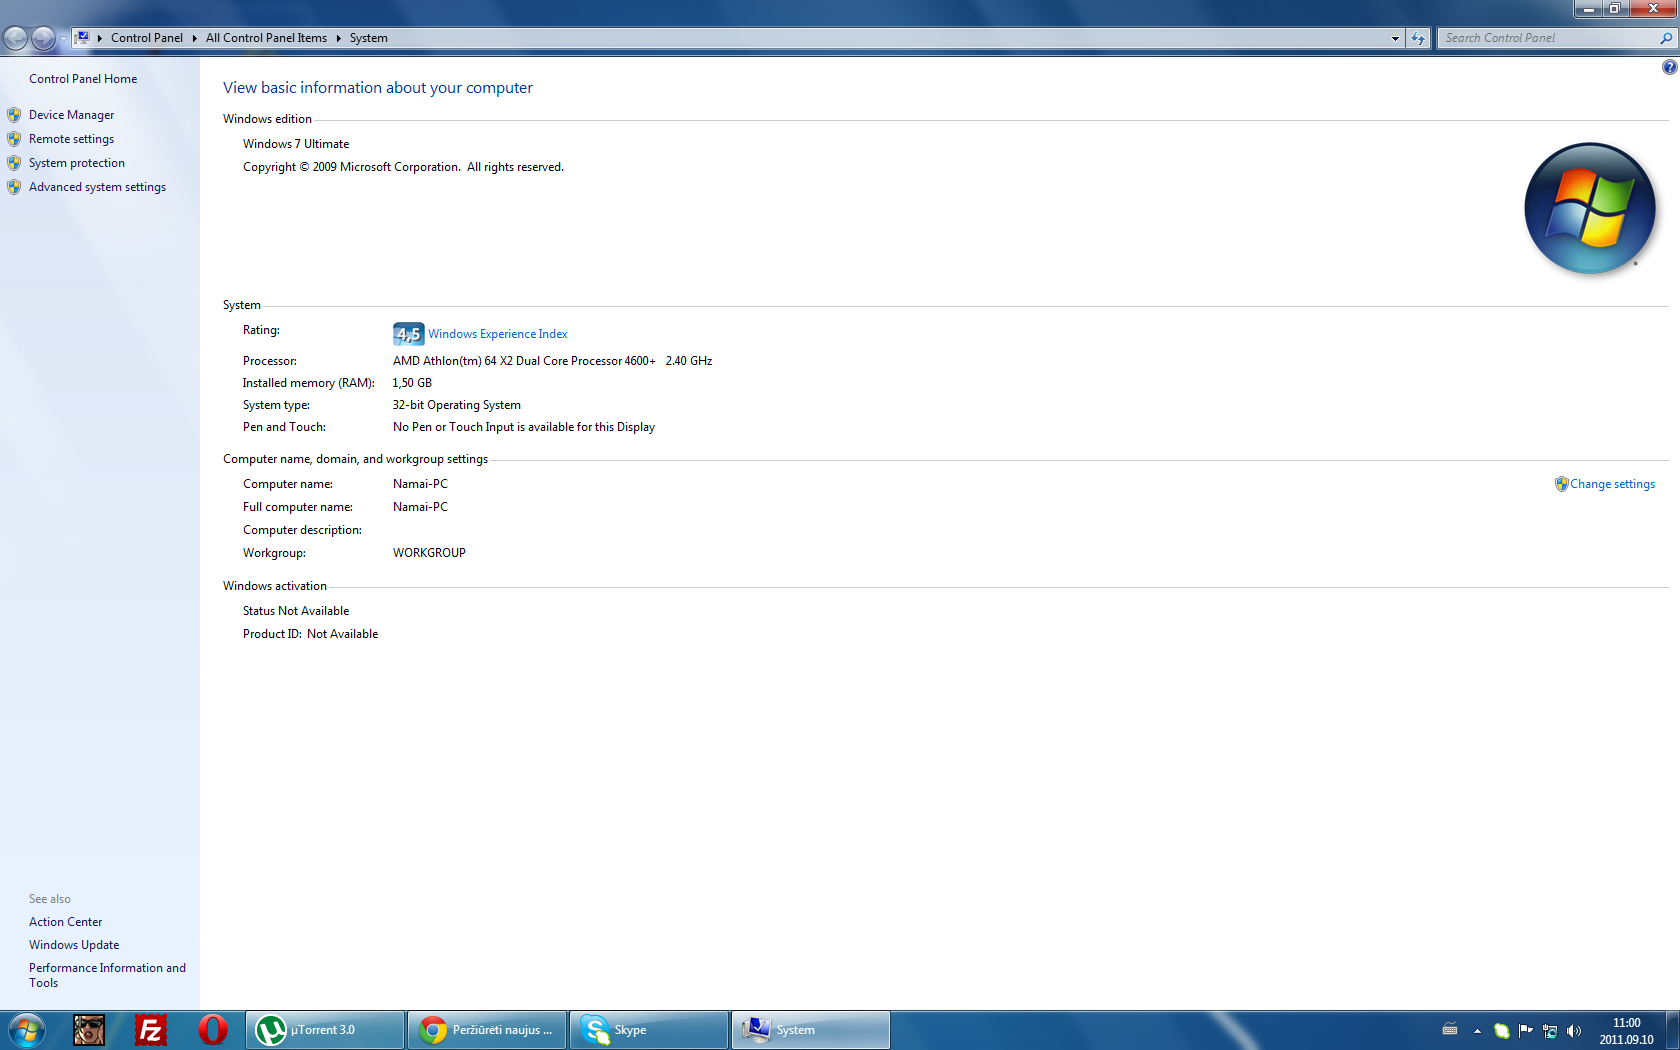
Task: Open the Action Center flag tray icon
Action: [x=1525, y=1031]
